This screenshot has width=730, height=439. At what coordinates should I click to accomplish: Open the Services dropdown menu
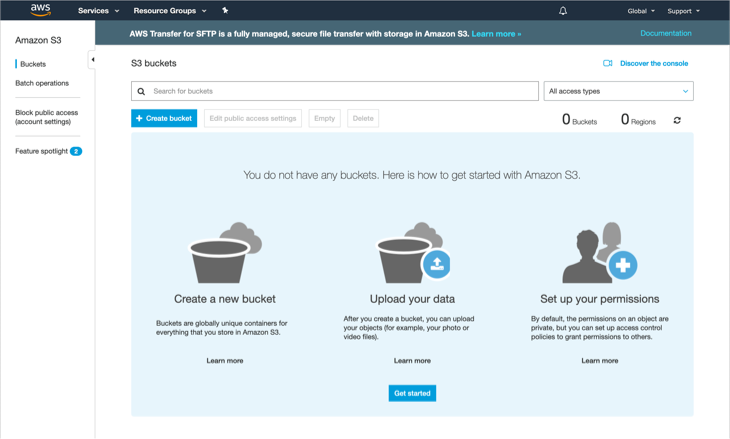[x=98, y=11]
